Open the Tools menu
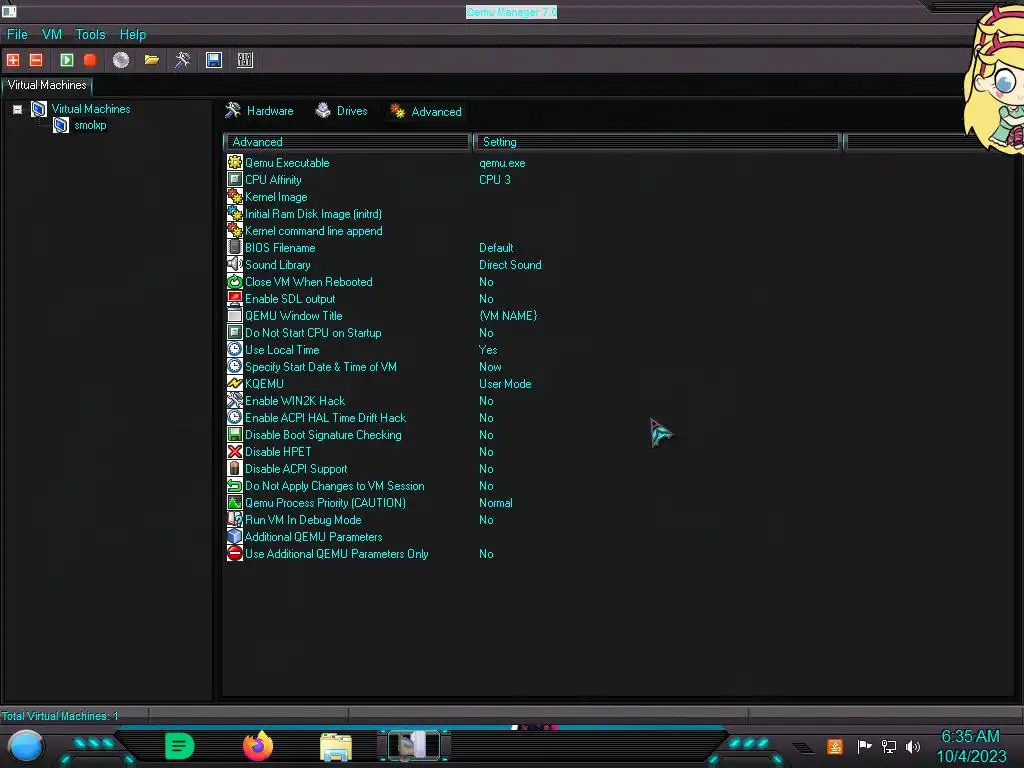Viewport: 1024px width, 768px height. pos(90,35)
